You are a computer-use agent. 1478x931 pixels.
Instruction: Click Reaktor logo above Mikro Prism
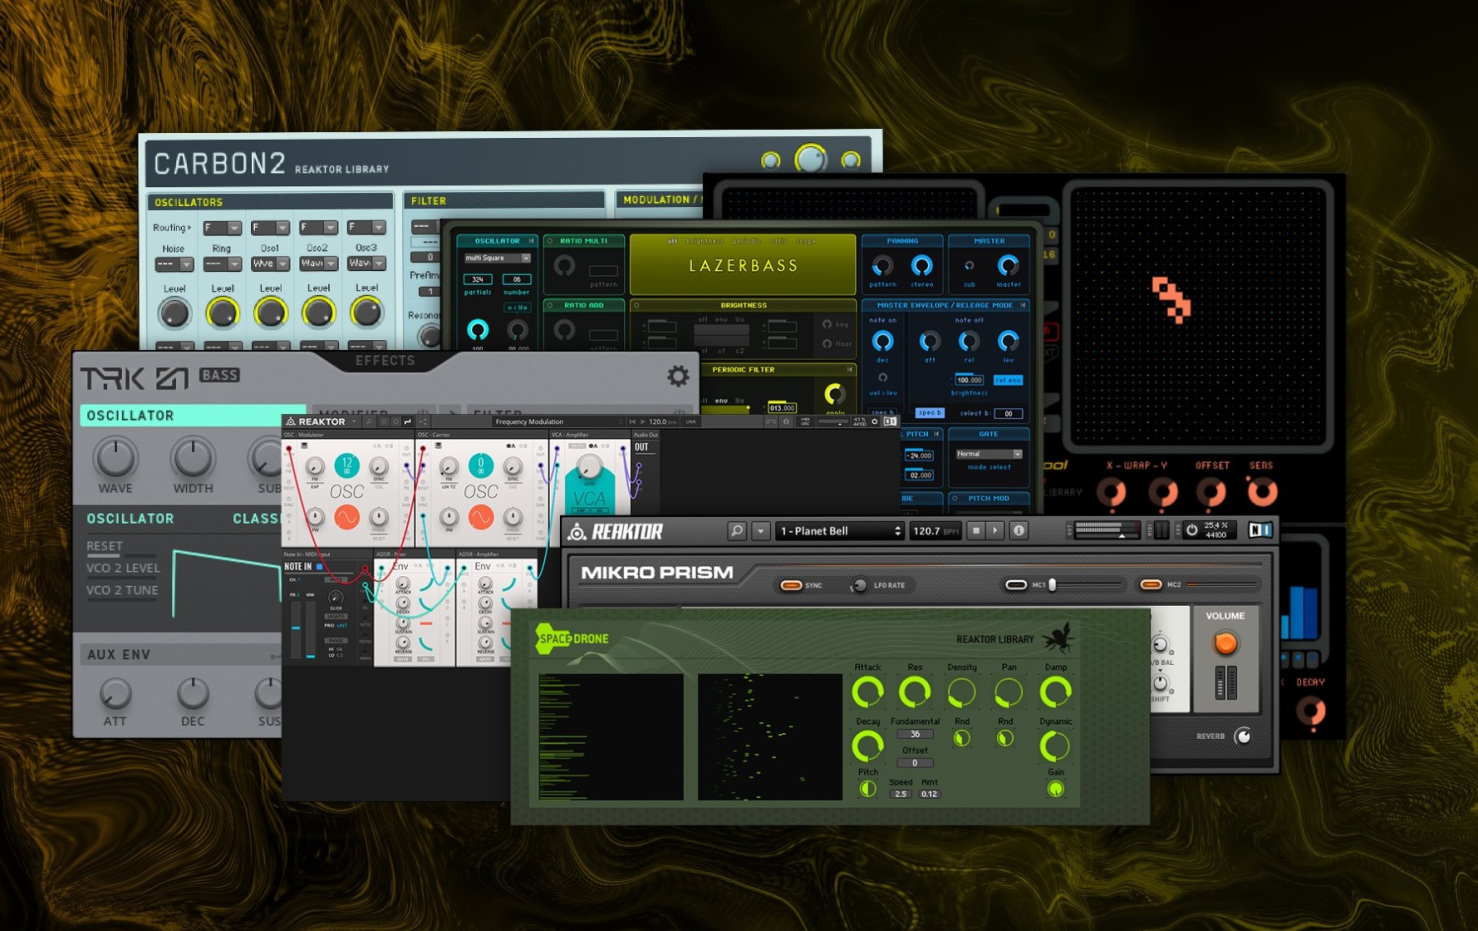617,532
